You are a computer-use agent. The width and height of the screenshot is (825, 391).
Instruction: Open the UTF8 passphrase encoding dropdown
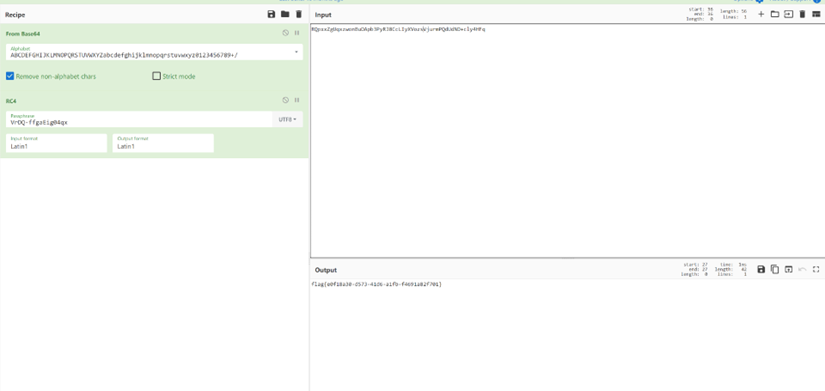287,119
